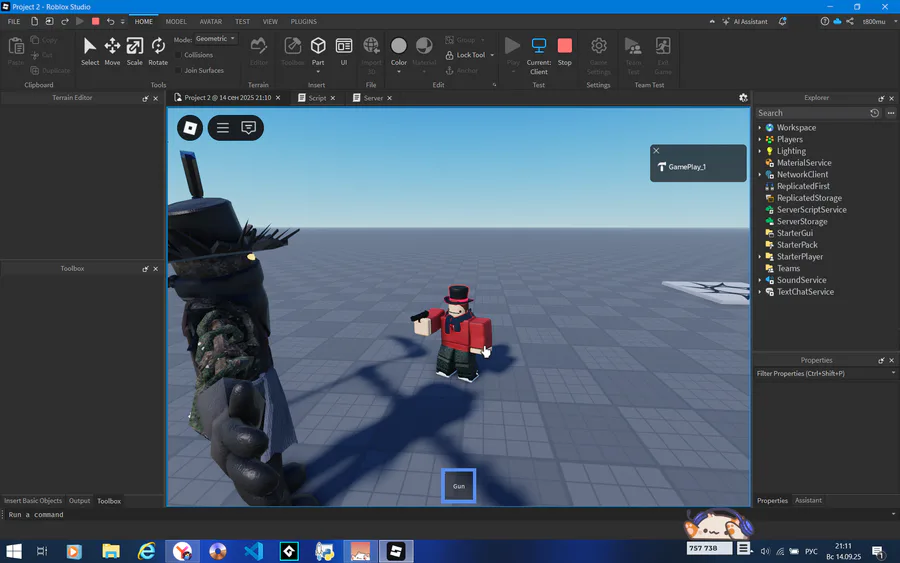900x563 pixels.
Task: Switch to the PLUGINS ribbon tab
Action: pos(304,21)
